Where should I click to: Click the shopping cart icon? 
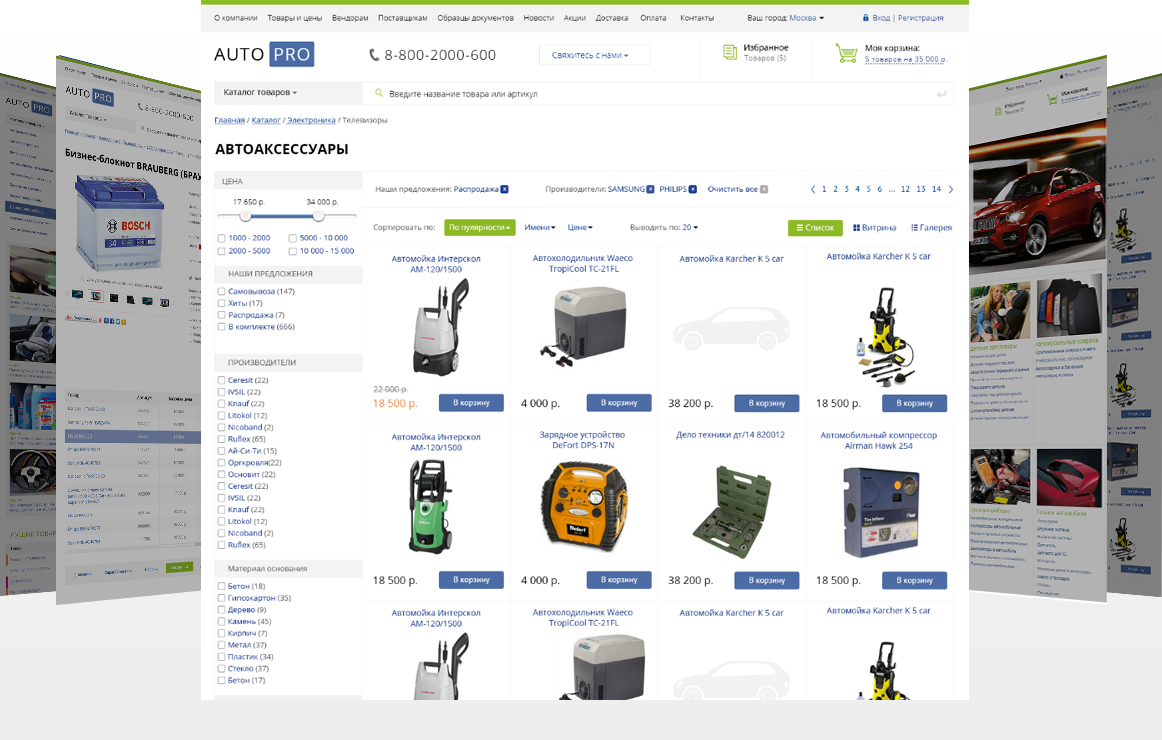(x=847, y=54)
